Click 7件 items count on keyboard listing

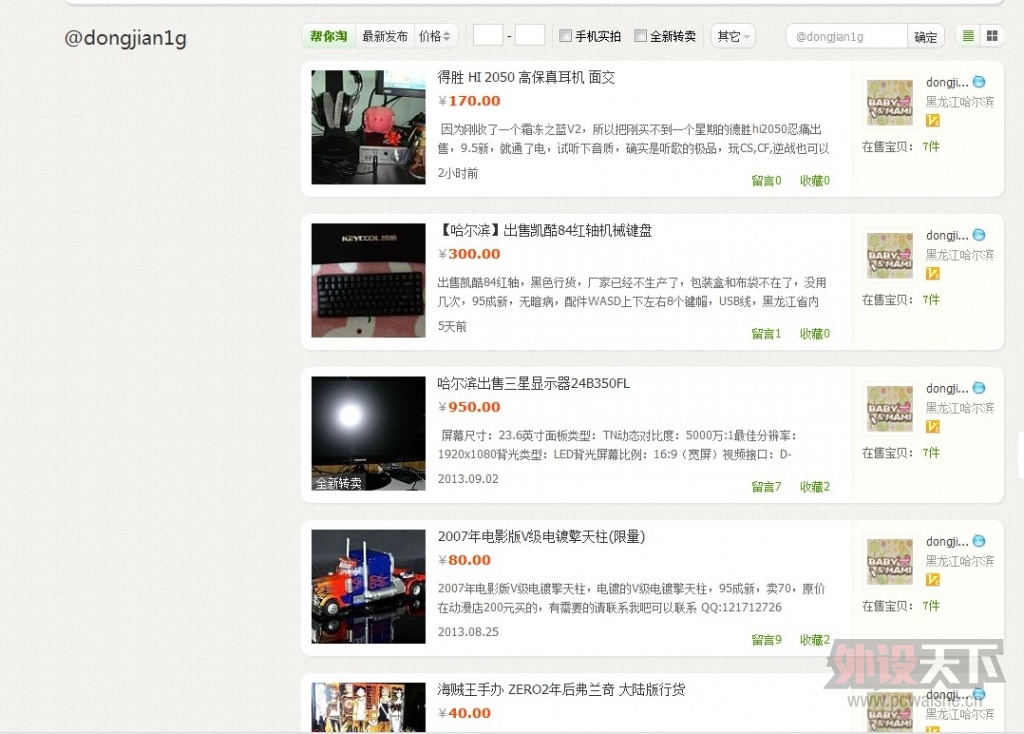pos(931,300)
